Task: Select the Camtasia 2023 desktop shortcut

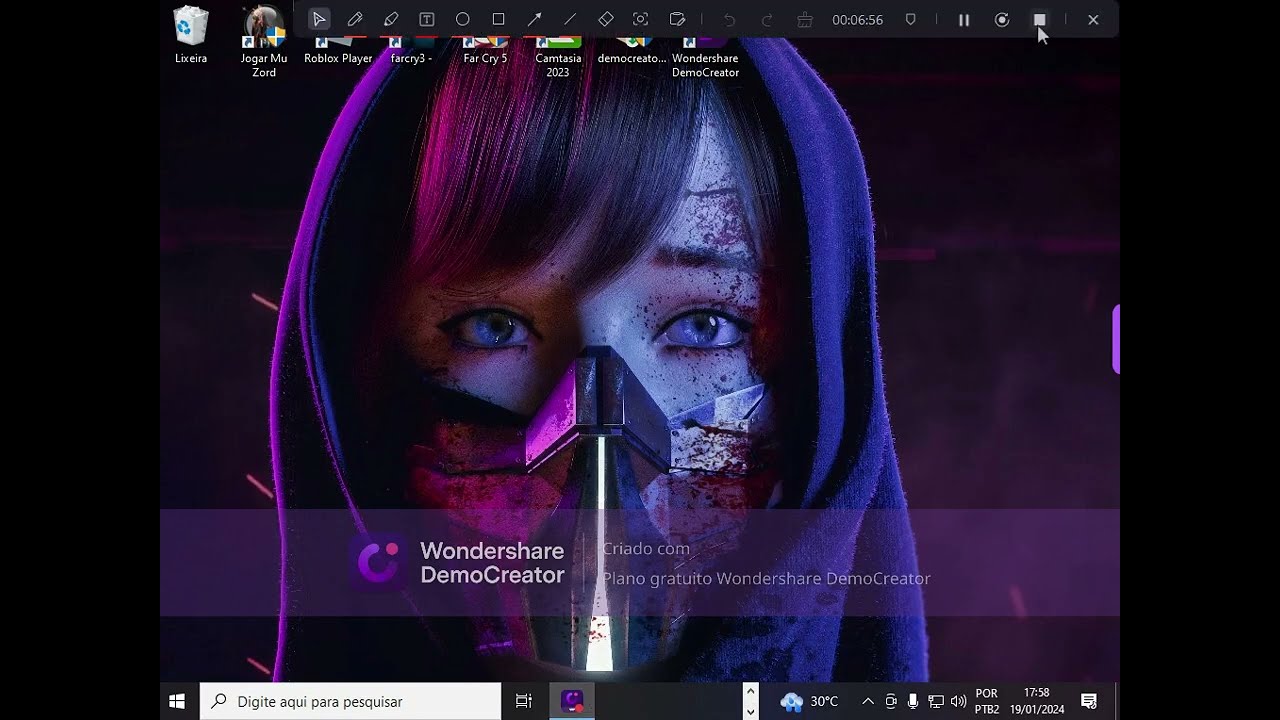Action: point(558,57)
